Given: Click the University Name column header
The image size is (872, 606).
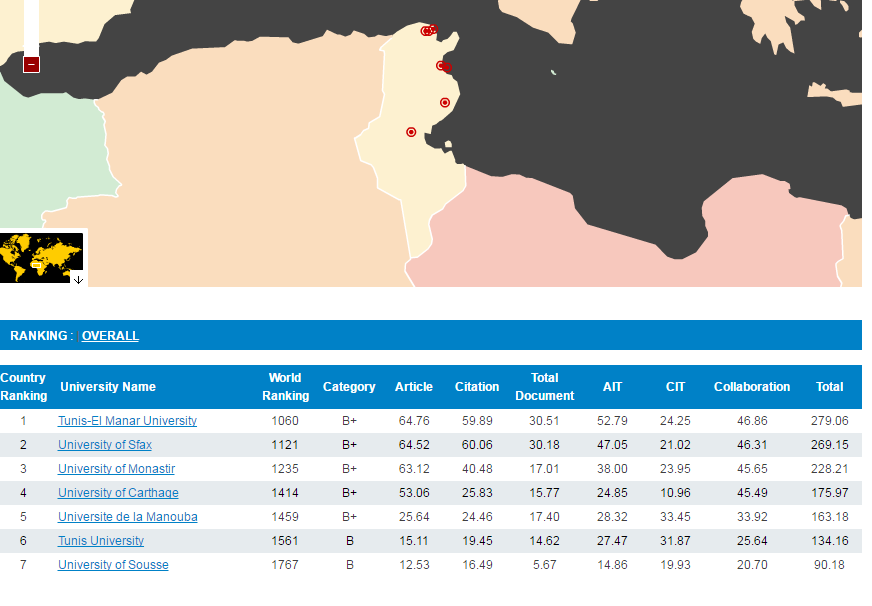Looking at the screenshot, I should pos(108,387).
